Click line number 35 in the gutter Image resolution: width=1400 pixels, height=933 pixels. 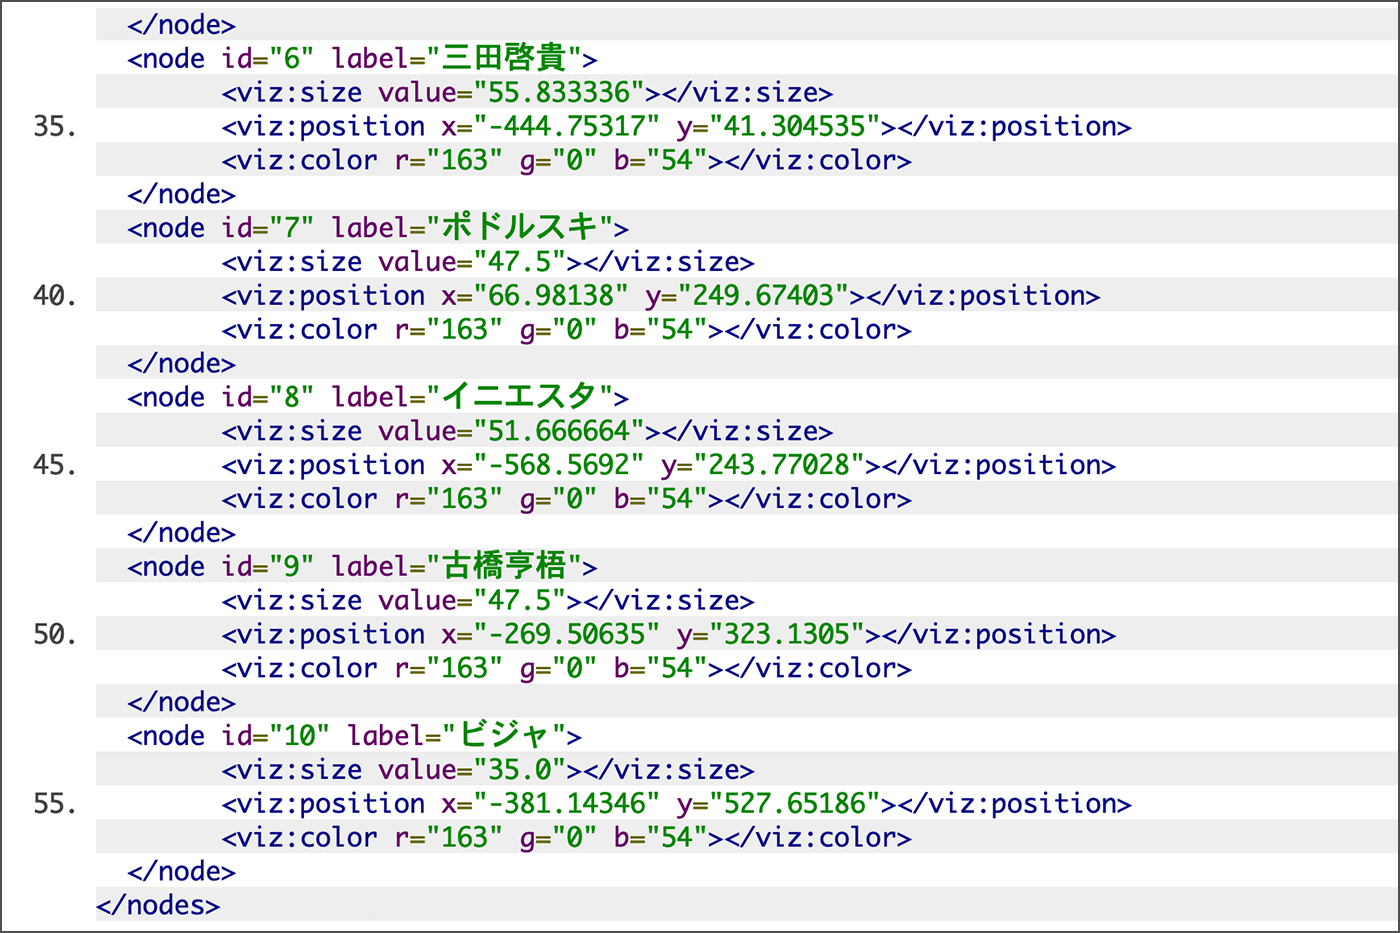point(55,127)
